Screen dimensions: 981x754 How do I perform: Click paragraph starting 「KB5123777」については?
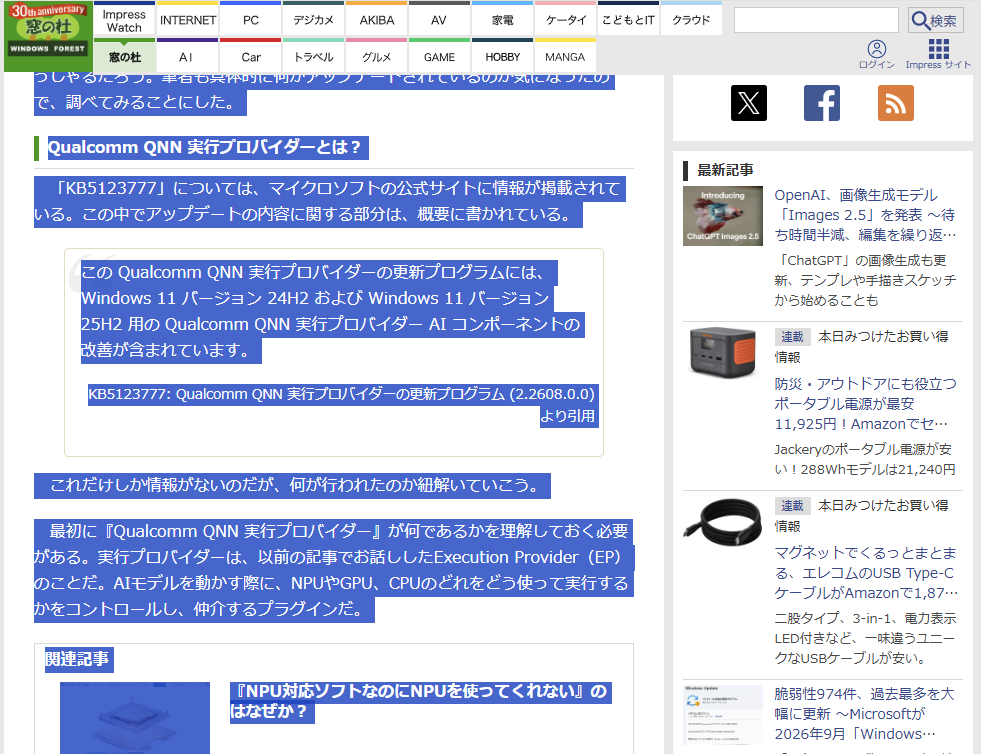click(330, 201)
